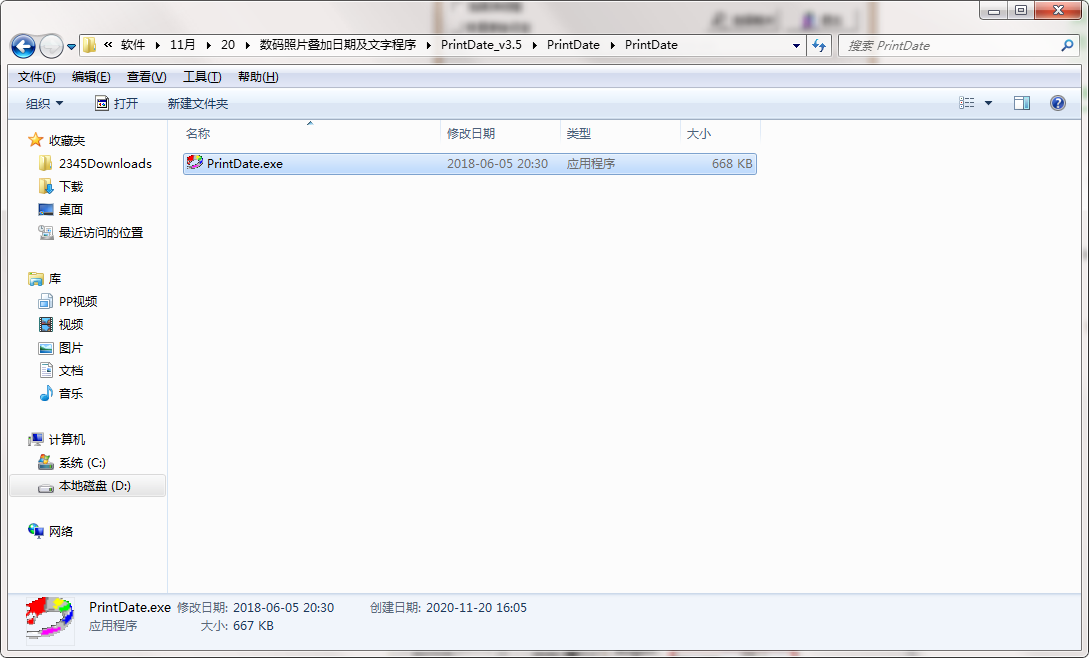Select the 库 libraries node
This screenshot has height=658, width=1089.
coord(55,279)
